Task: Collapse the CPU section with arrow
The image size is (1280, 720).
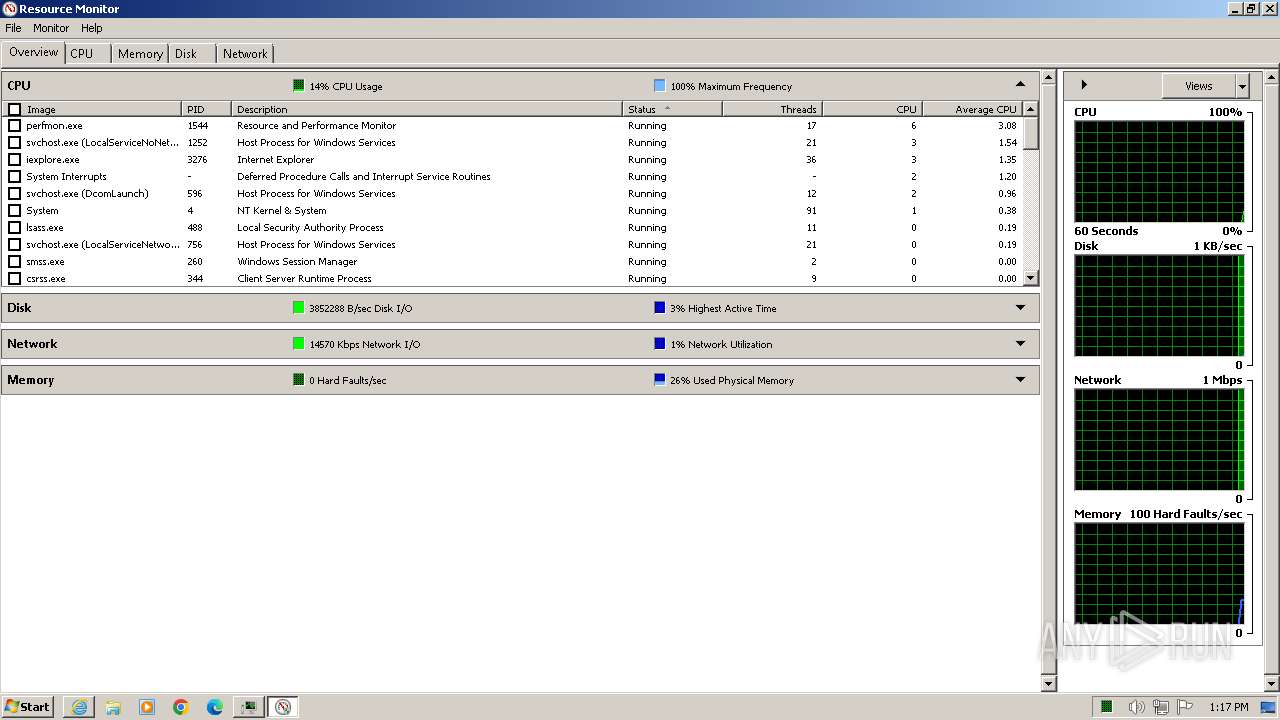Action: 1020,85
